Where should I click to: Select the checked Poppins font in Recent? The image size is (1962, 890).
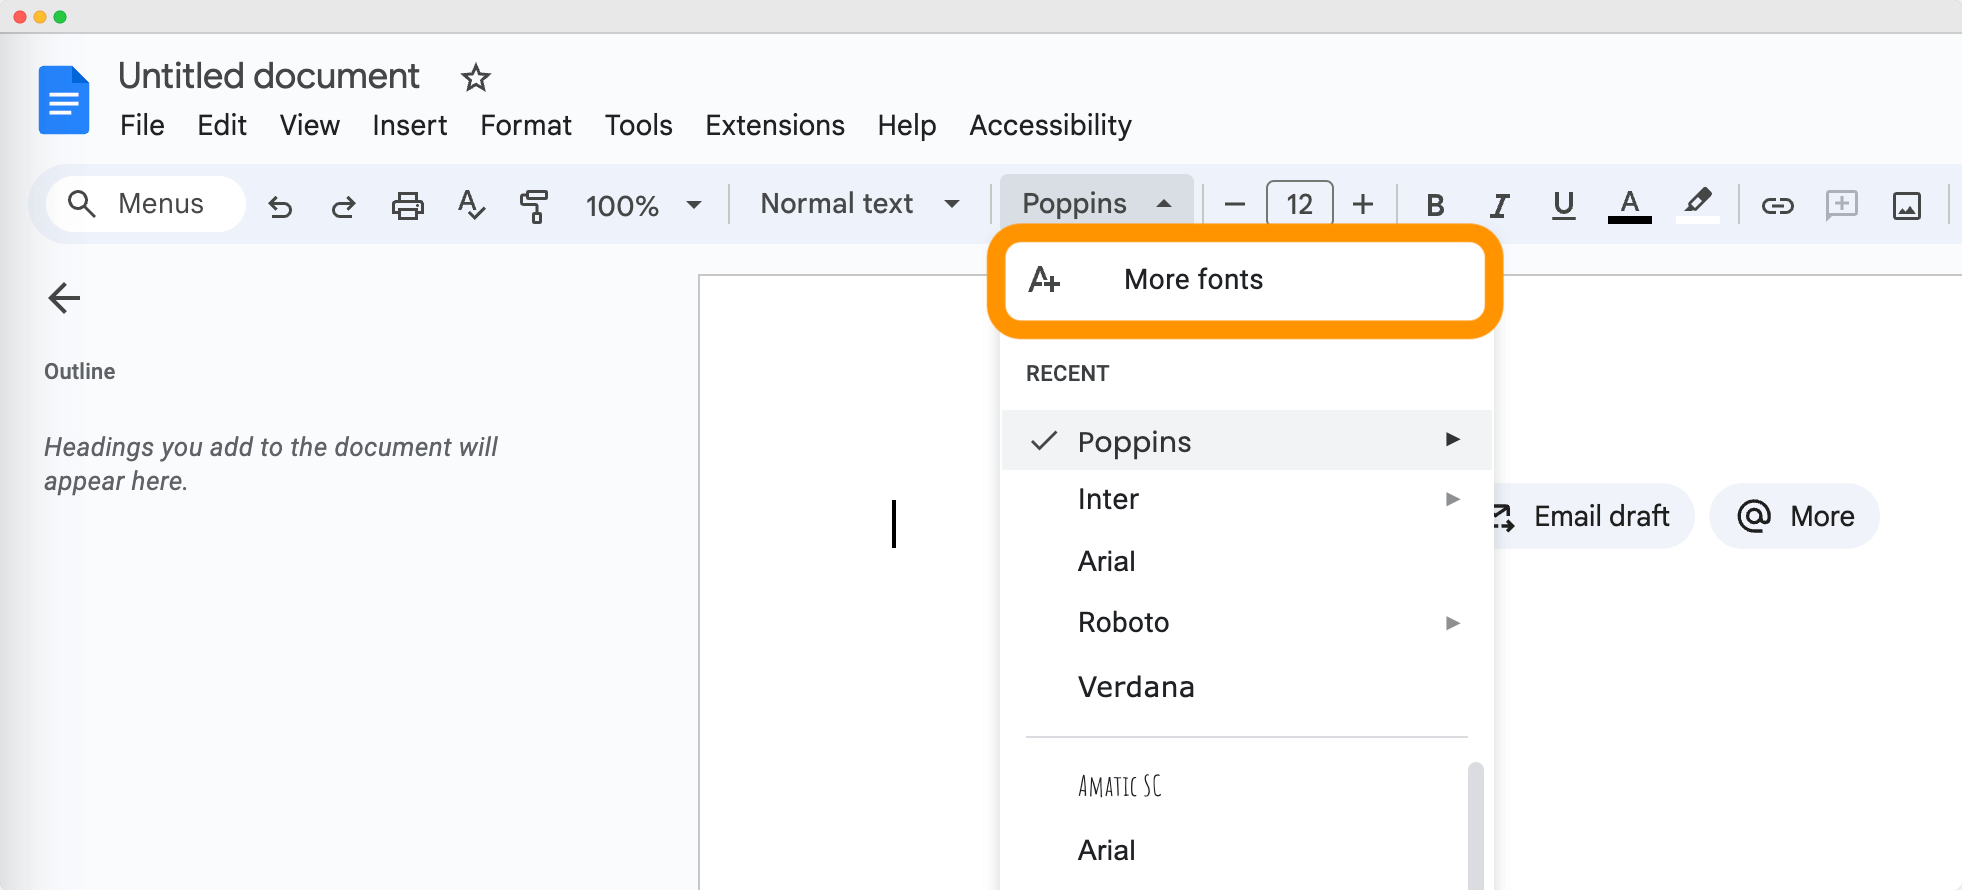coord(1246,441)
